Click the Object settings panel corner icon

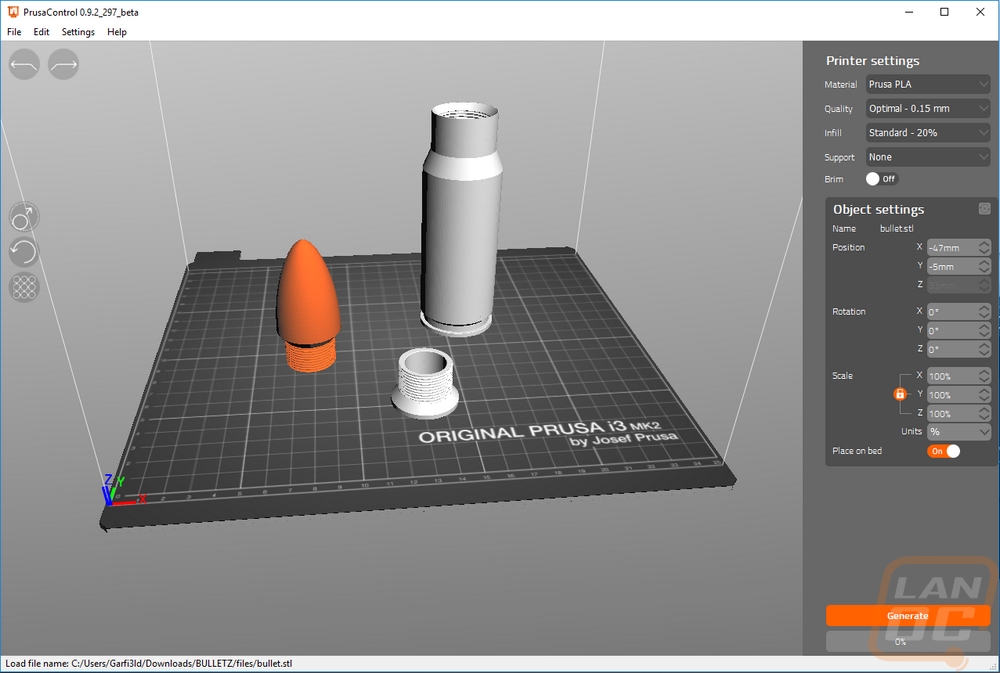(x=984, y=209)
